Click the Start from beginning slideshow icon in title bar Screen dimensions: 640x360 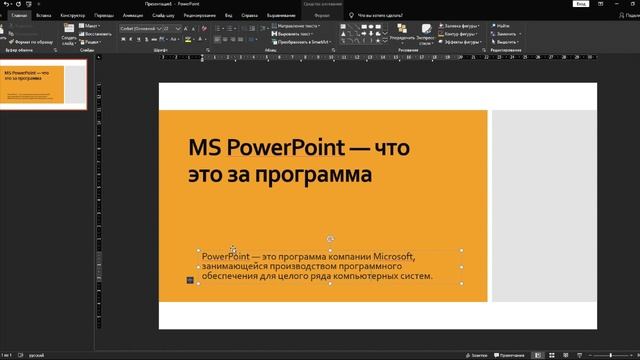tap(29, 4)
